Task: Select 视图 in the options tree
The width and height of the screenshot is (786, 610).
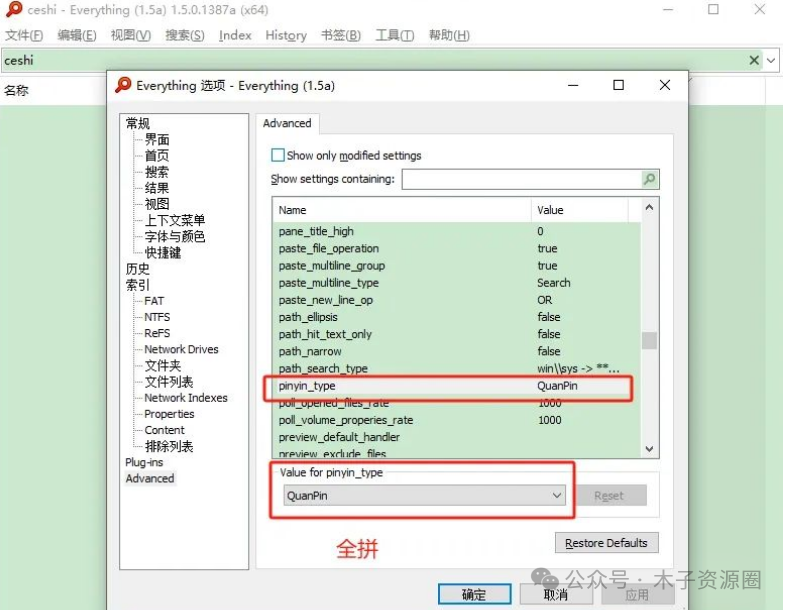Action: click(157, 204)
